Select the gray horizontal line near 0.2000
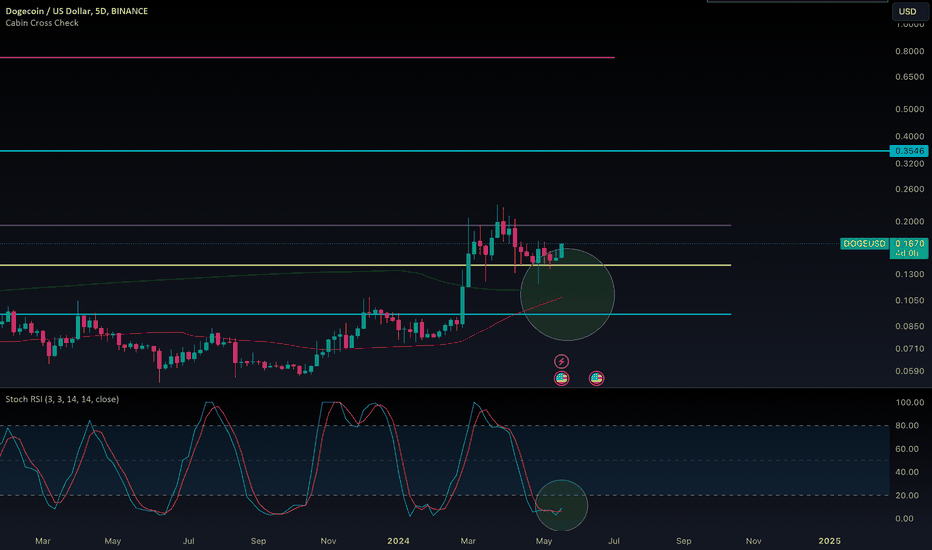Viewport: 932px width, 550px height. [366, 225]
